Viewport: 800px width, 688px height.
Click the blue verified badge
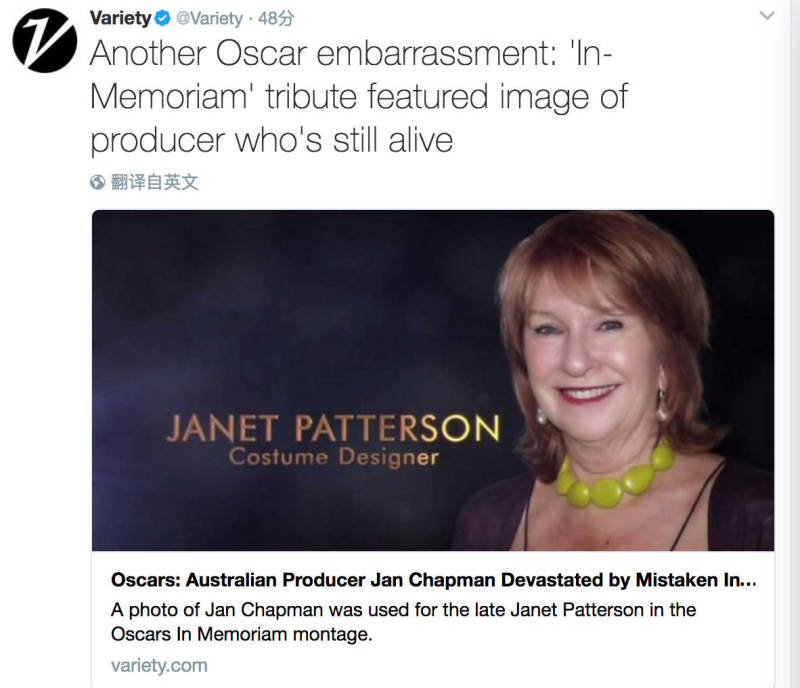pos(163,19)
